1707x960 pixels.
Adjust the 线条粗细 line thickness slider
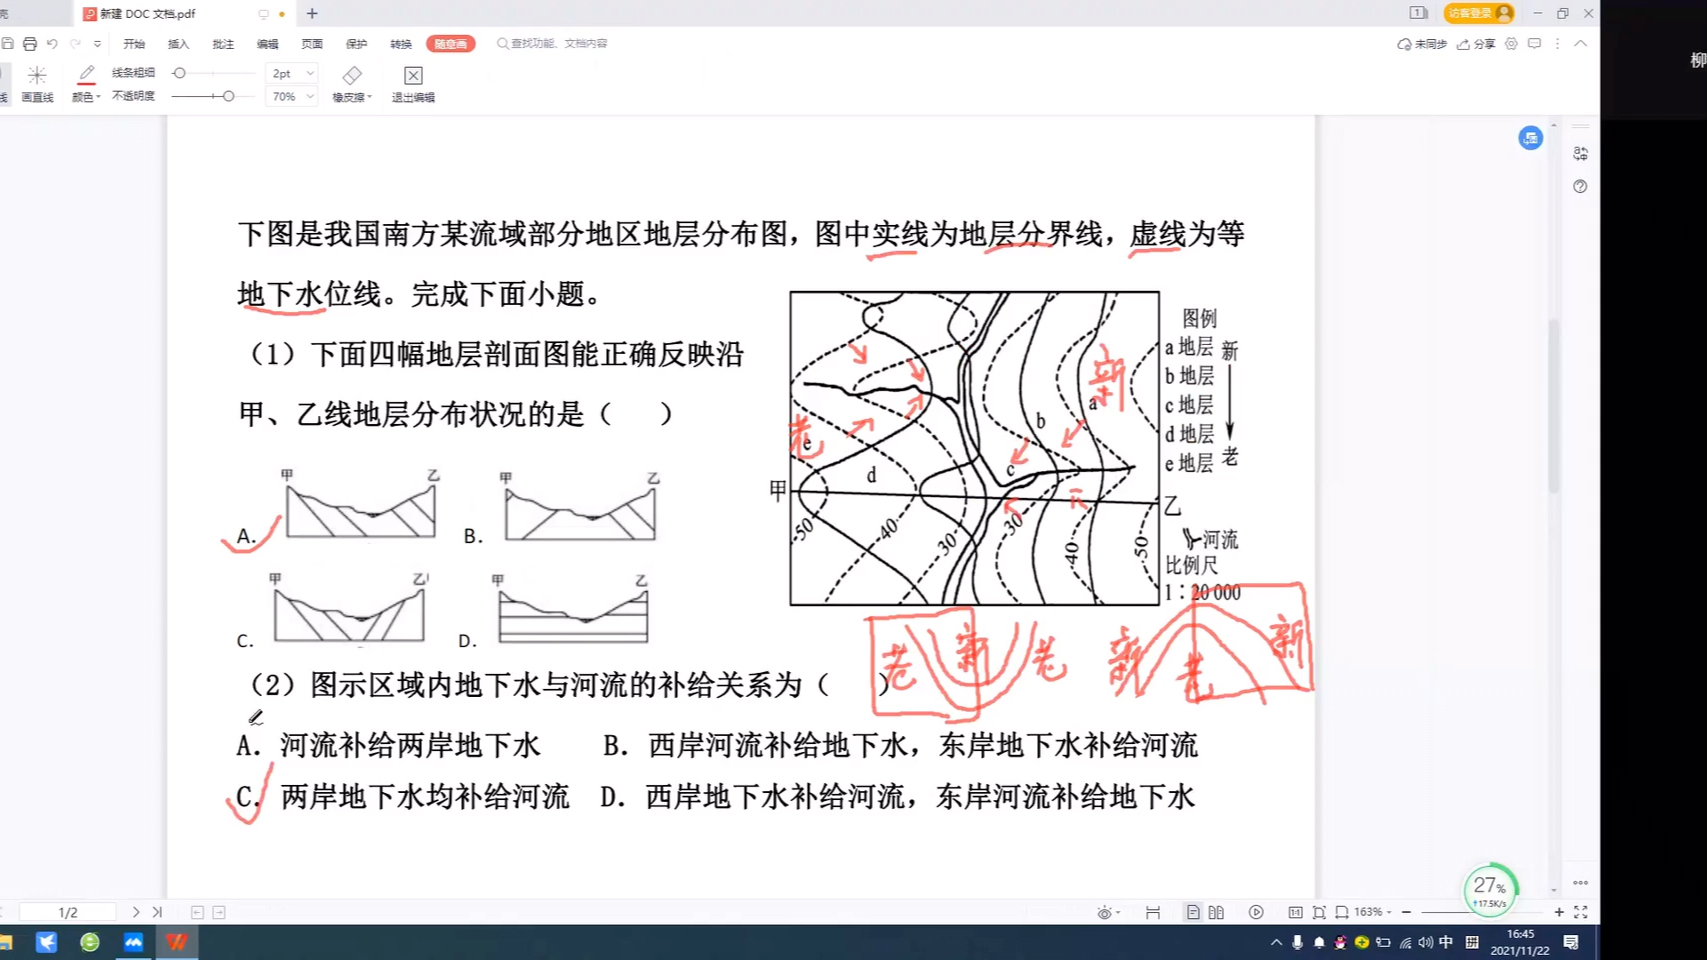213,73
